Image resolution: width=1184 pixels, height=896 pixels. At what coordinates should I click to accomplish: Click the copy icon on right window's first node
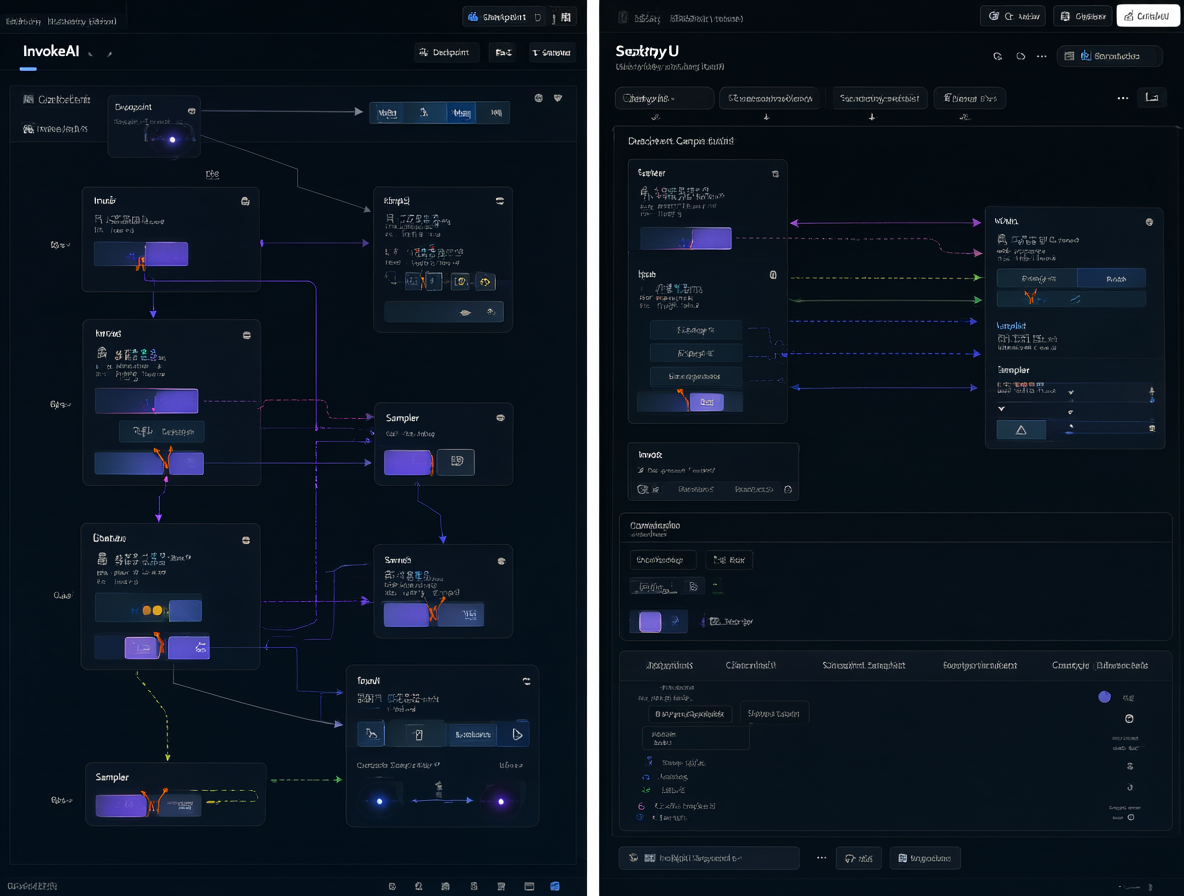click(x=775, y=174)
